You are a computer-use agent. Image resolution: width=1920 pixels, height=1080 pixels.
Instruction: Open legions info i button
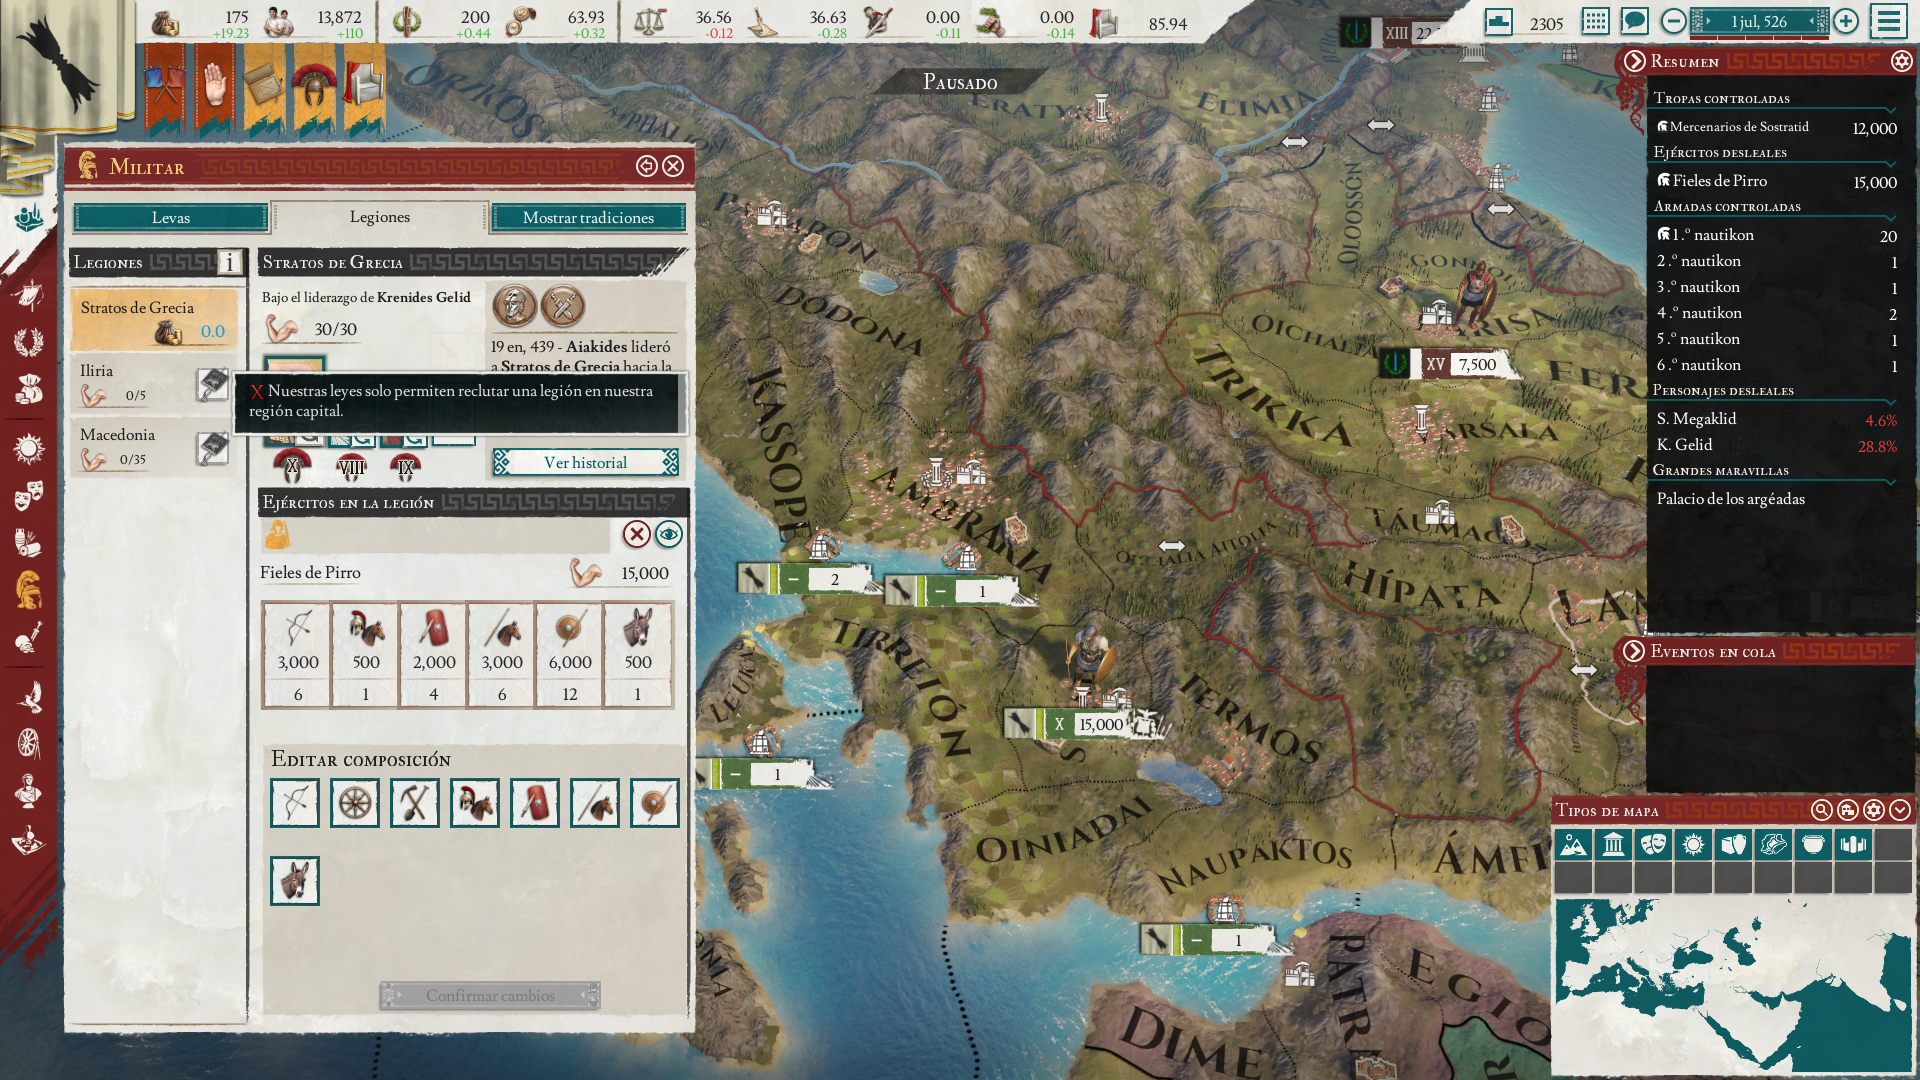[x=229, y=262]
